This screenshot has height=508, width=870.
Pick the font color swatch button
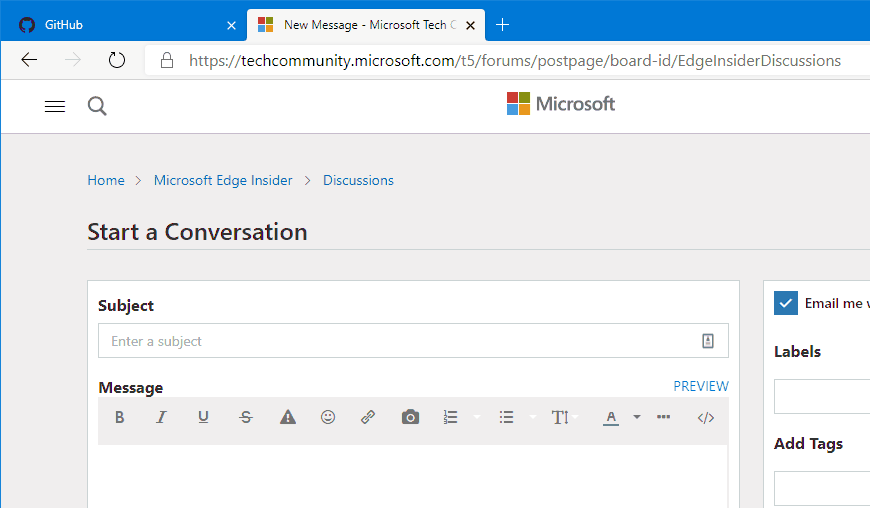pos(611,418)
